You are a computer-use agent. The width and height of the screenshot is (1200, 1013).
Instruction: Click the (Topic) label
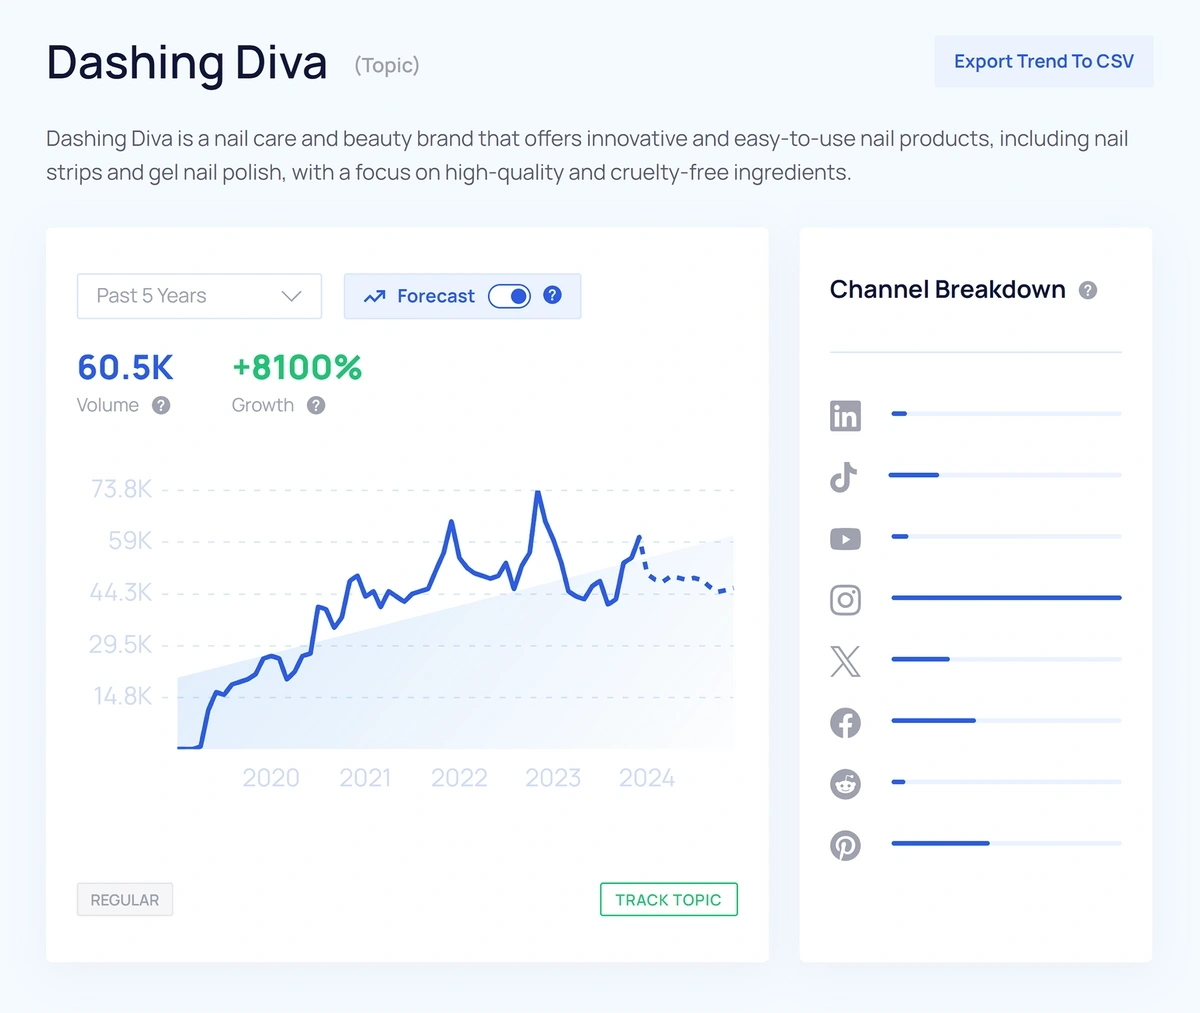[x=387, y=65]
